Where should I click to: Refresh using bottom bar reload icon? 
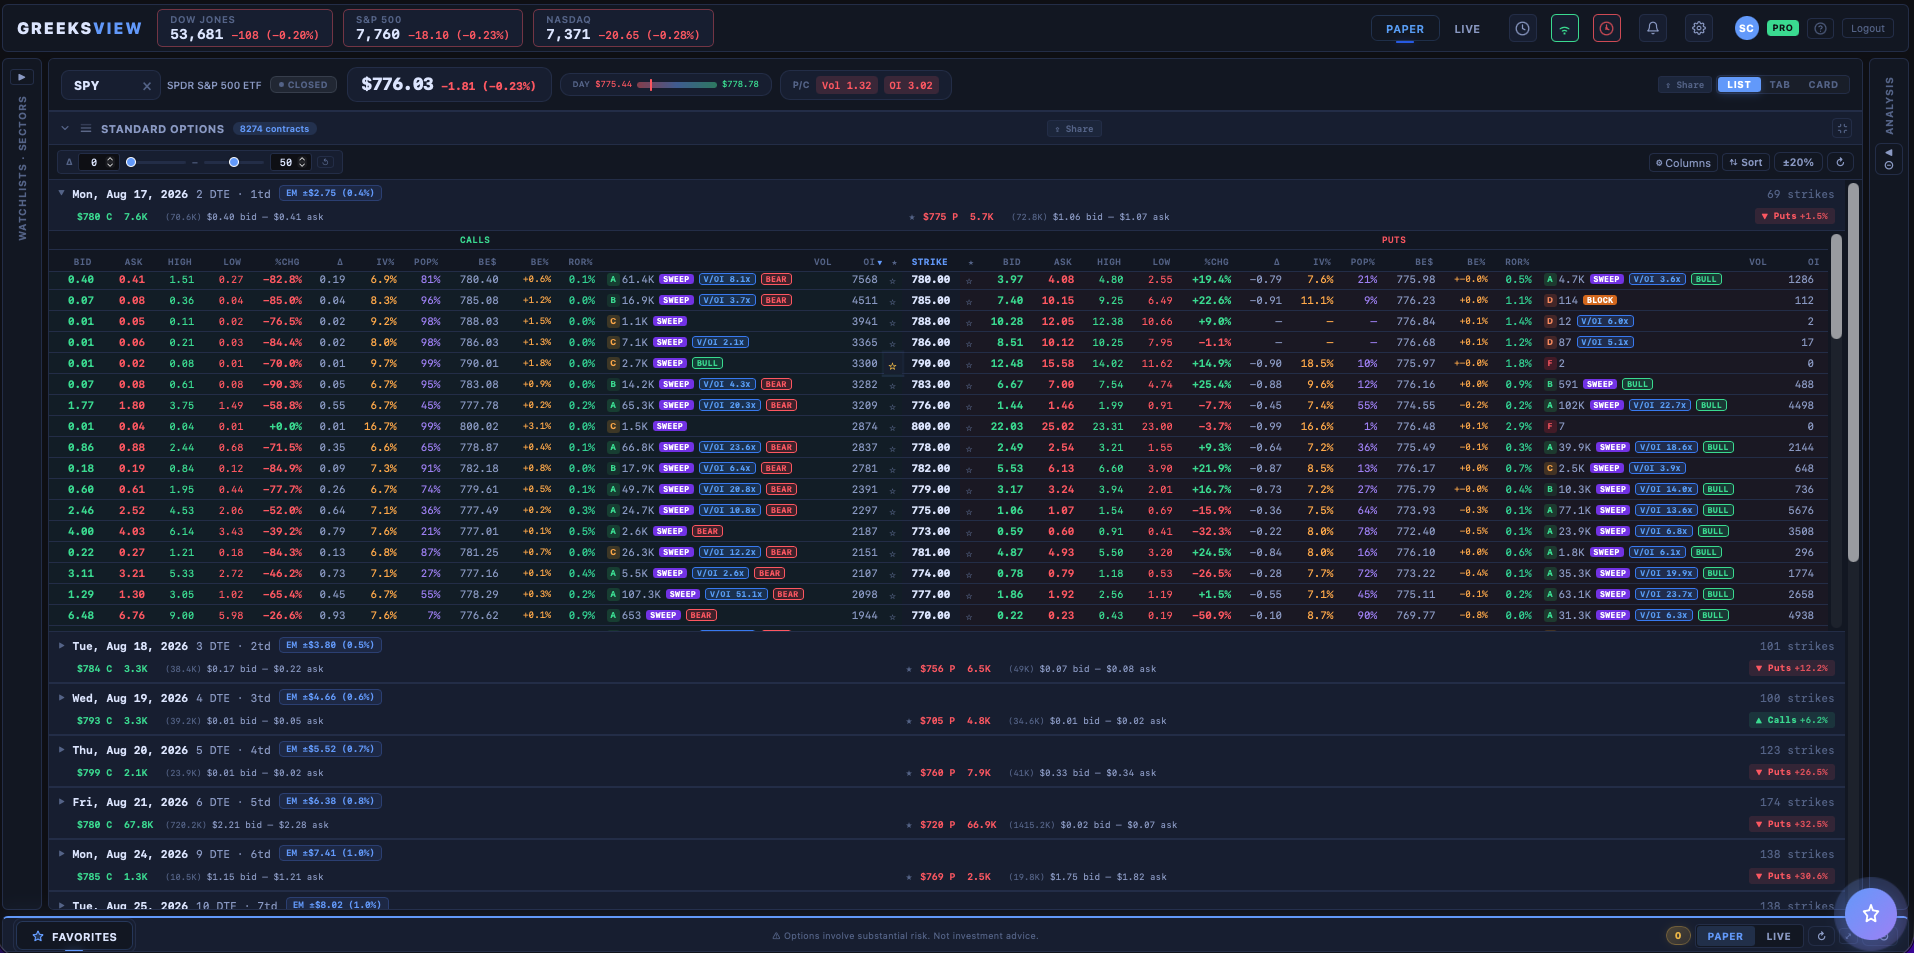[x=1821, y=936]
